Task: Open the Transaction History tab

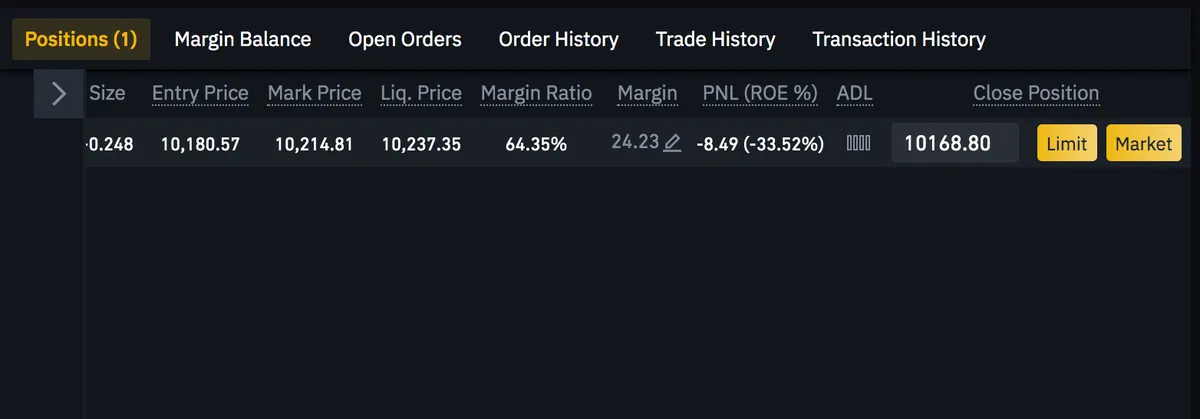Action: 899,39
